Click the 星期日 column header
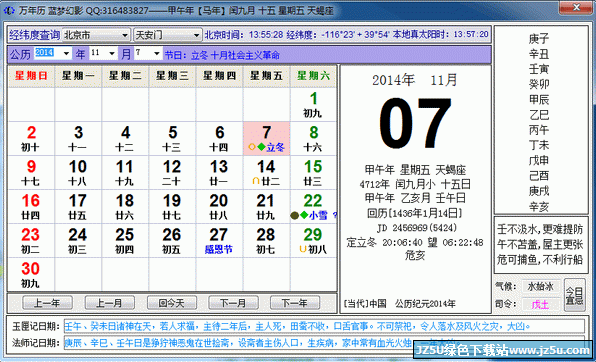The height and width of the screenshot is (362, 596). [x=32, y=76]
